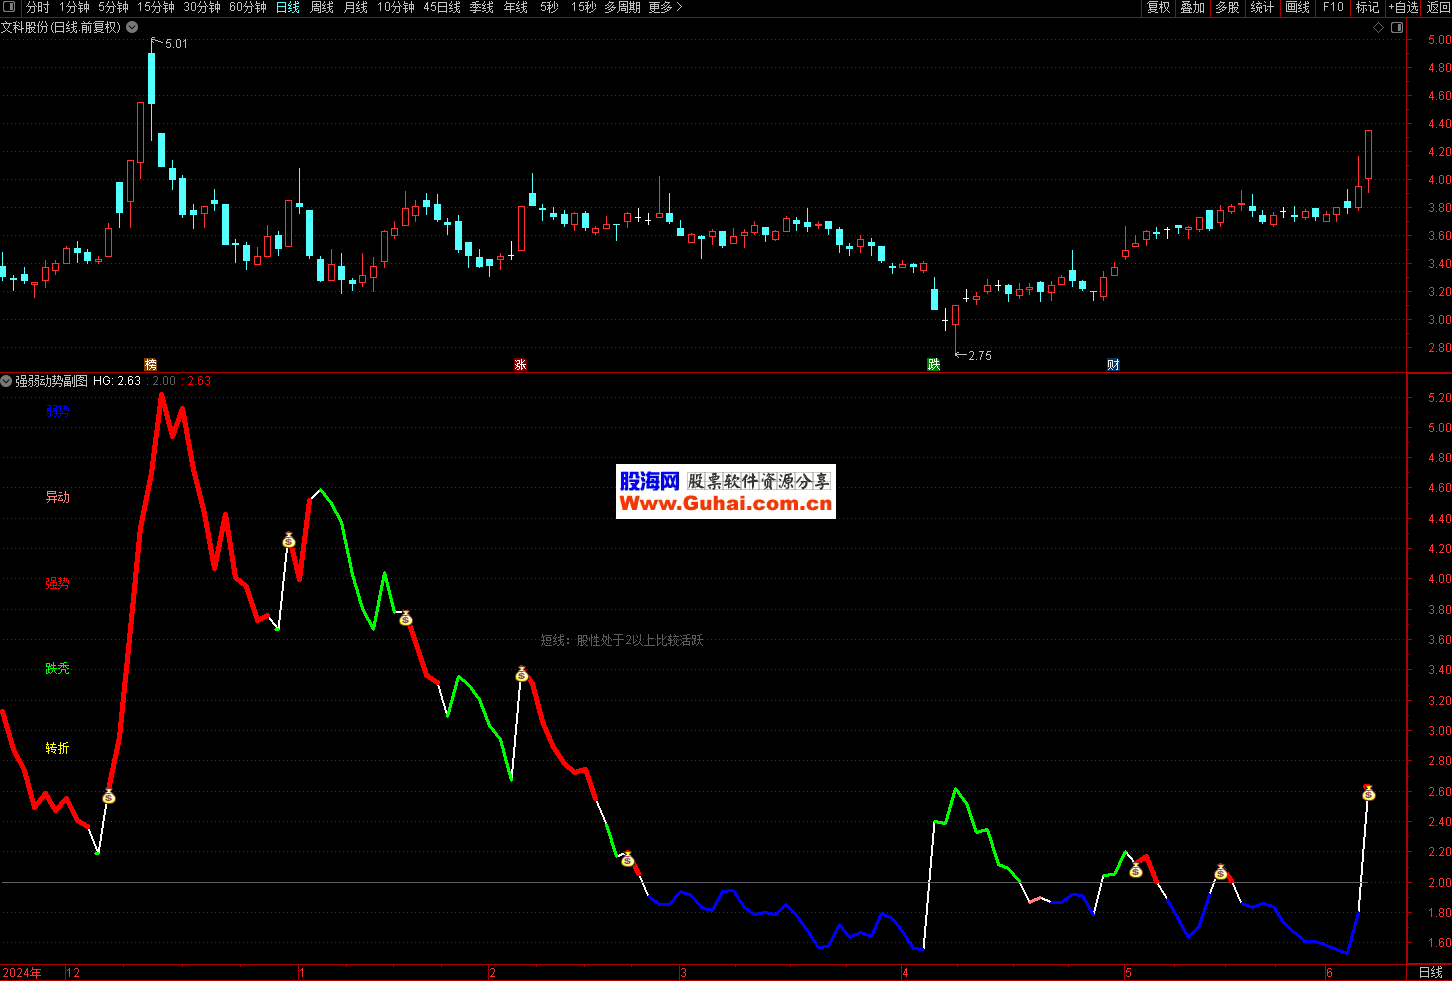Toggle the left panel icon at top-left
The height and width of the screenshot is (981, 1452).
[10, 7]
